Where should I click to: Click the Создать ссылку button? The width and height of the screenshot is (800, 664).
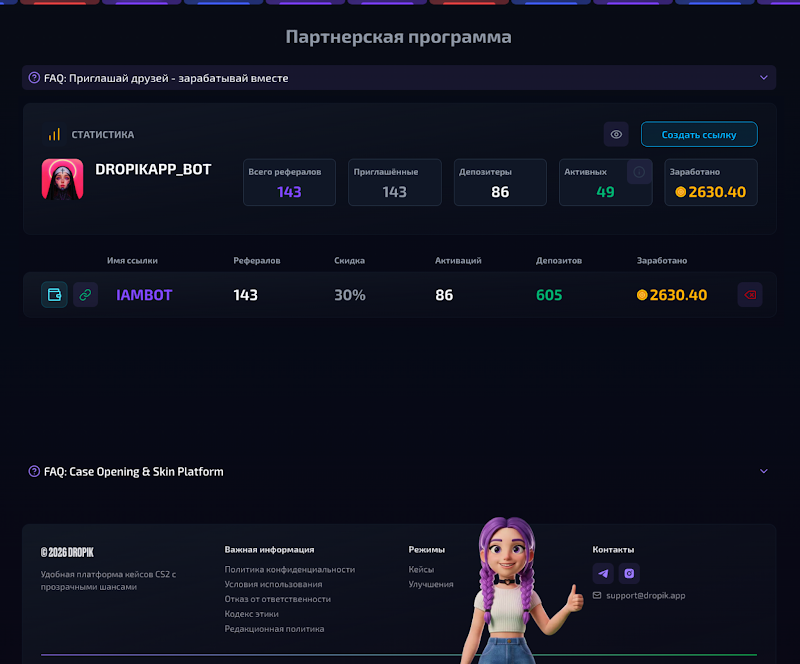pos(699,134)
